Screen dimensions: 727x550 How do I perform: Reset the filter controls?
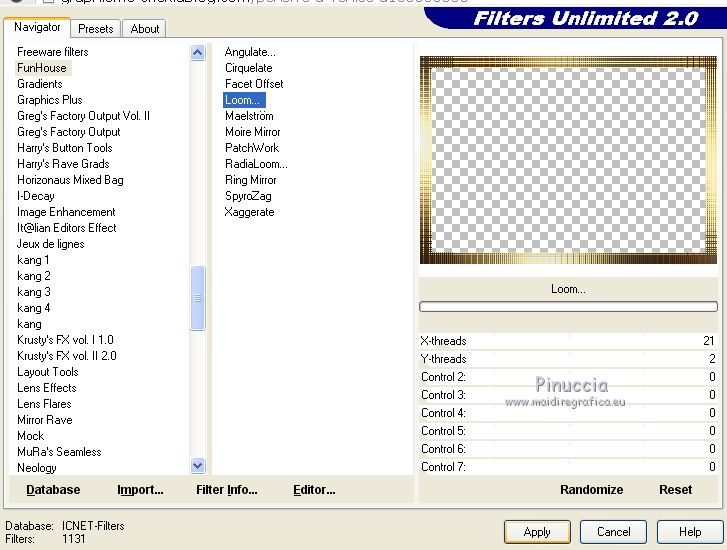point(676,490)
